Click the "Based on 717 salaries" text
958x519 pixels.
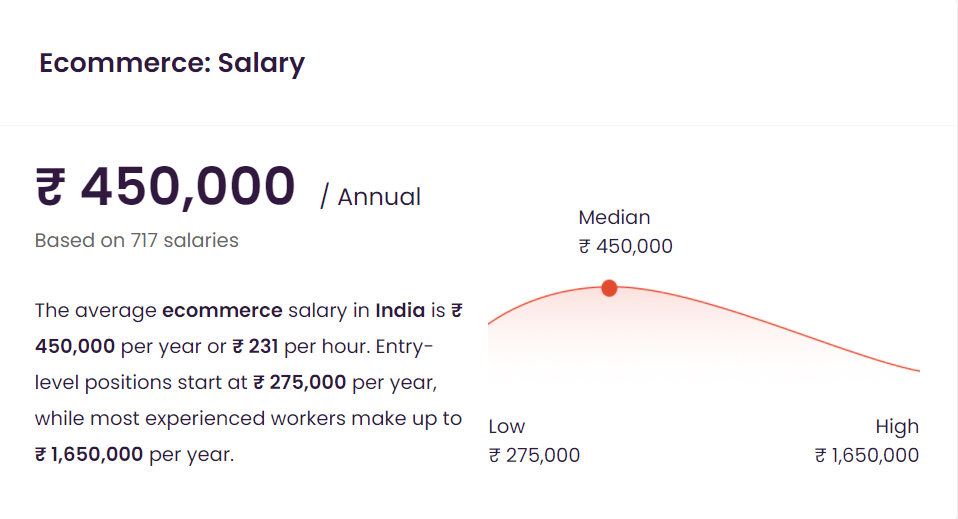tap(137, 240)
